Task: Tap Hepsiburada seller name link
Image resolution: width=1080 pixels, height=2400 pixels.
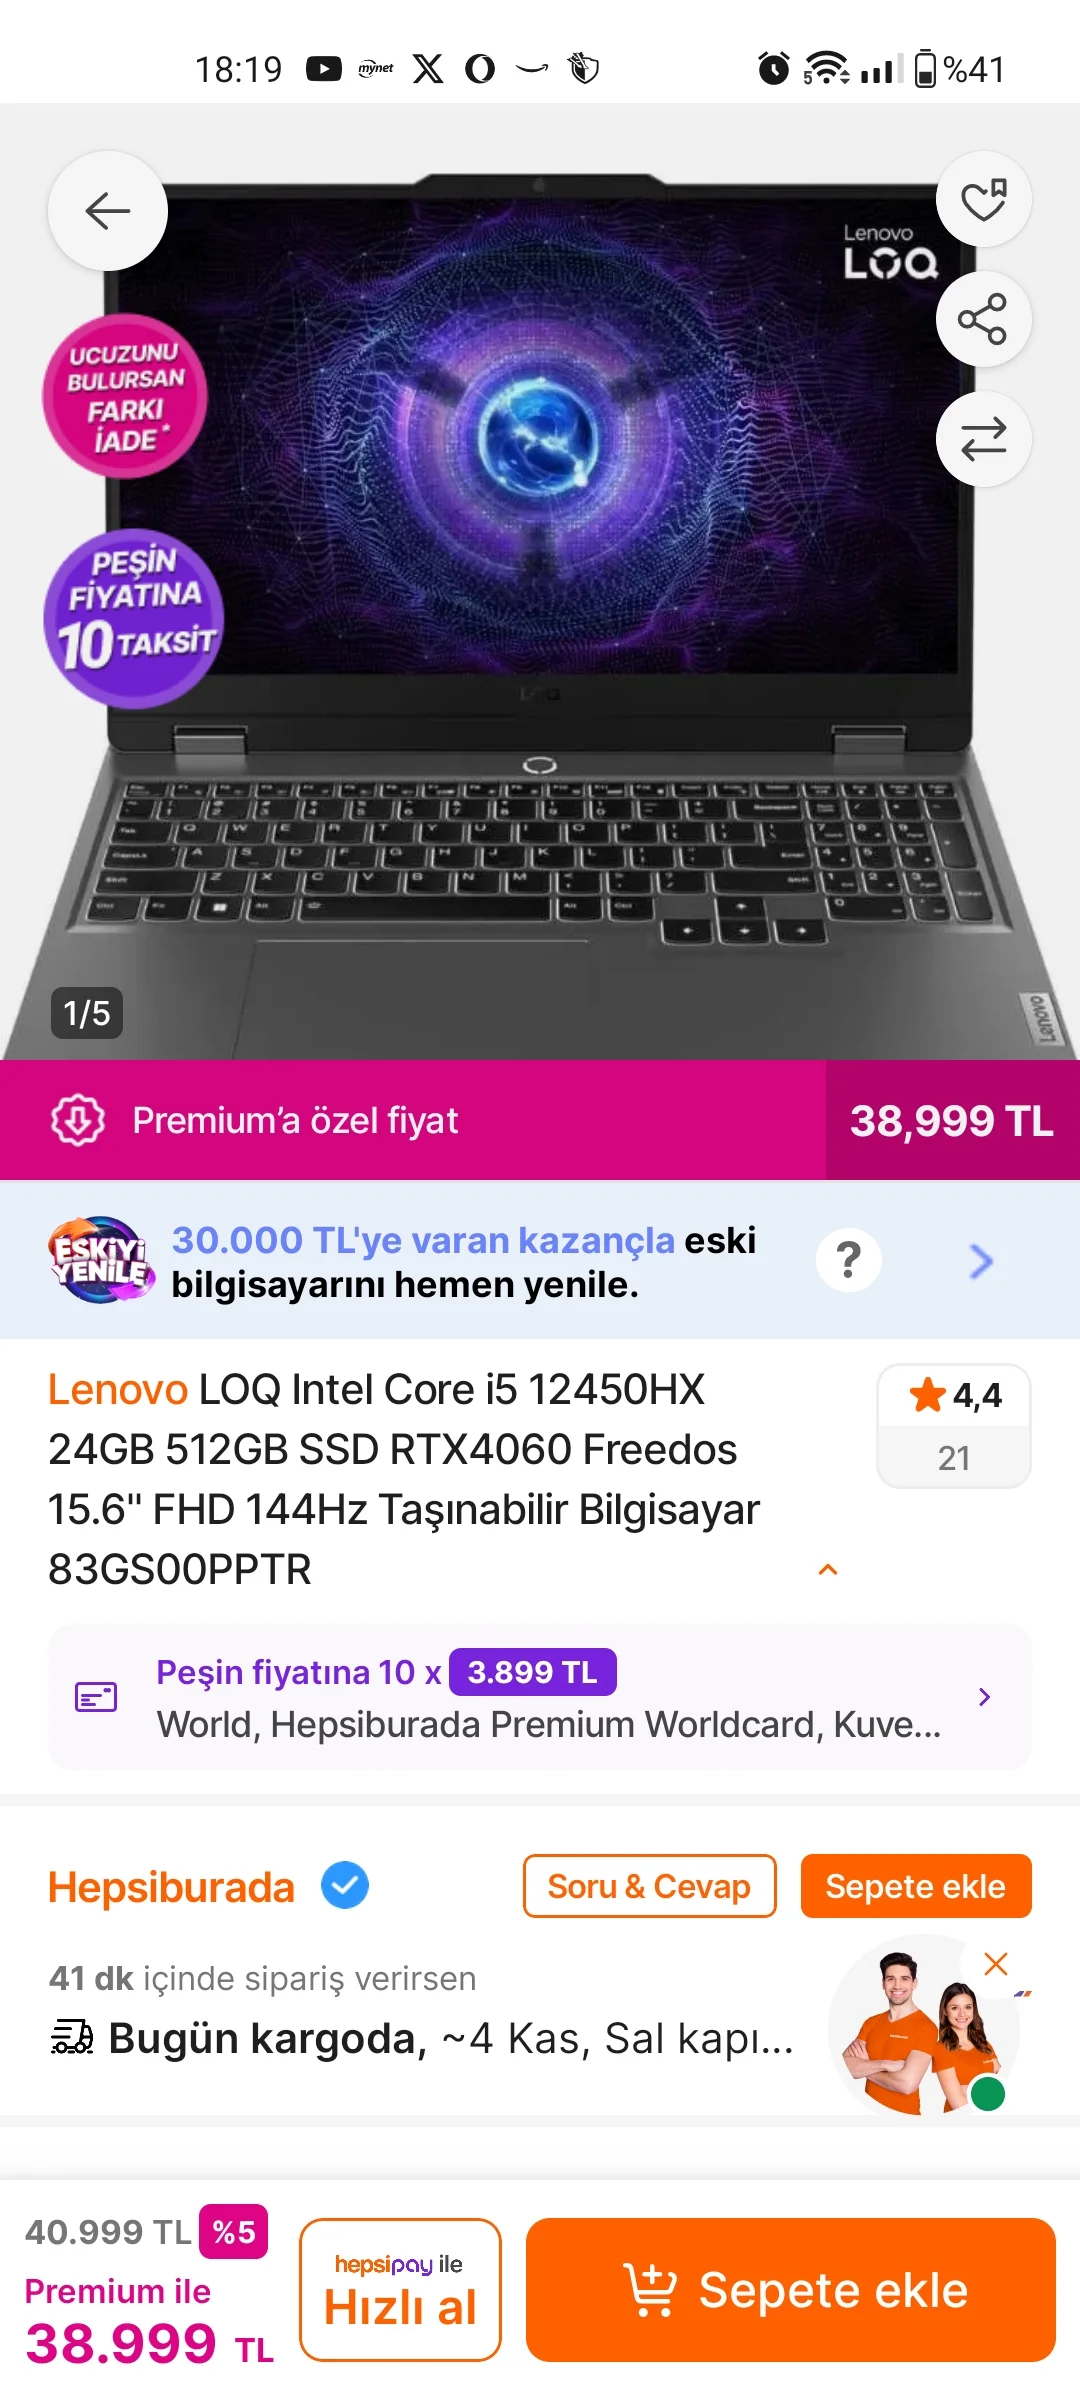Action: (172, 1887)
